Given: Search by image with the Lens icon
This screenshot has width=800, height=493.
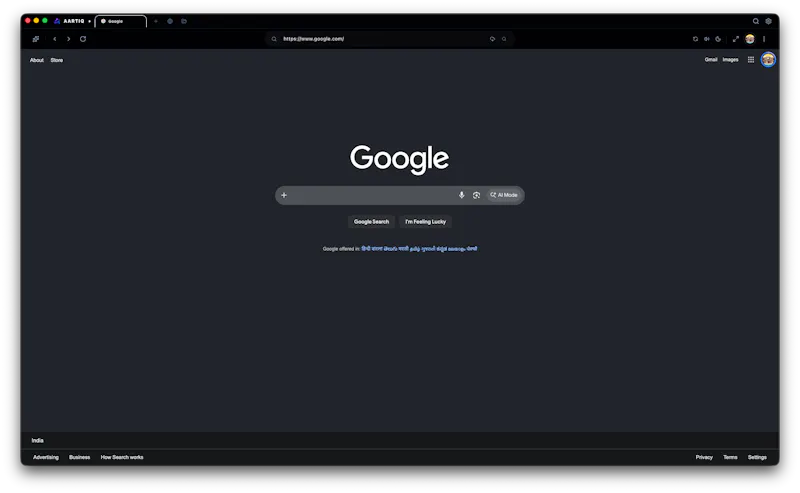Looking at the screenshot, I should point(476,195).
